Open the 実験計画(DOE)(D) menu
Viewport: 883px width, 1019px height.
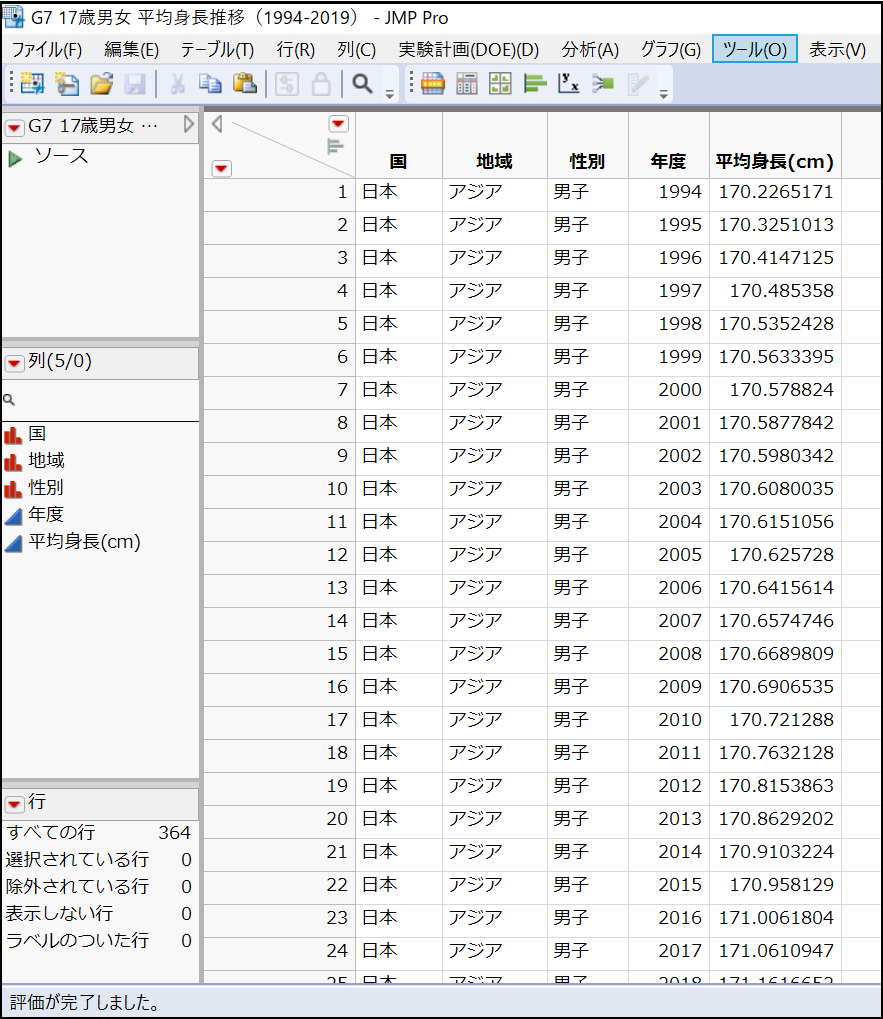tap(469, 49)
